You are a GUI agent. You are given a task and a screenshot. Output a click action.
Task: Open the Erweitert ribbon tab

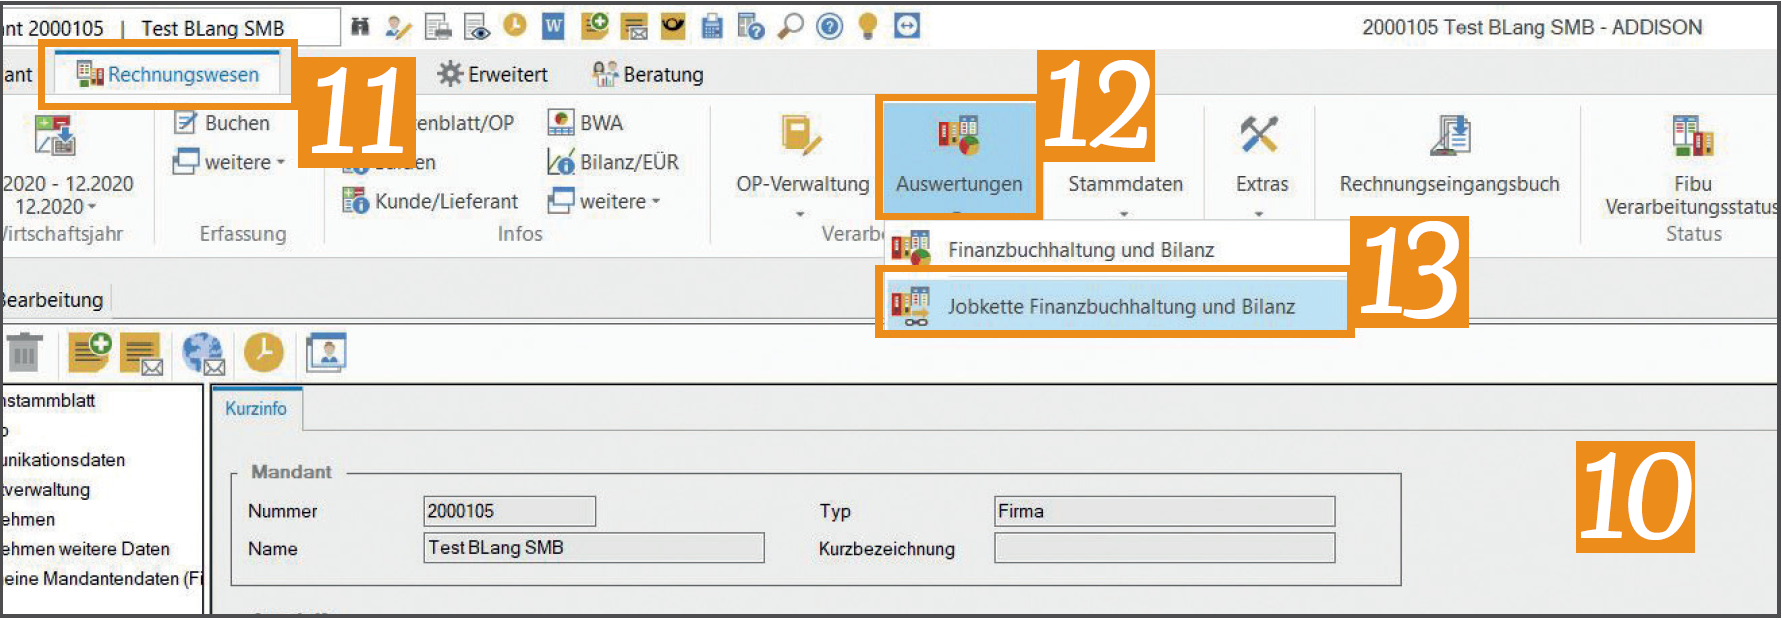coord(493,74)
